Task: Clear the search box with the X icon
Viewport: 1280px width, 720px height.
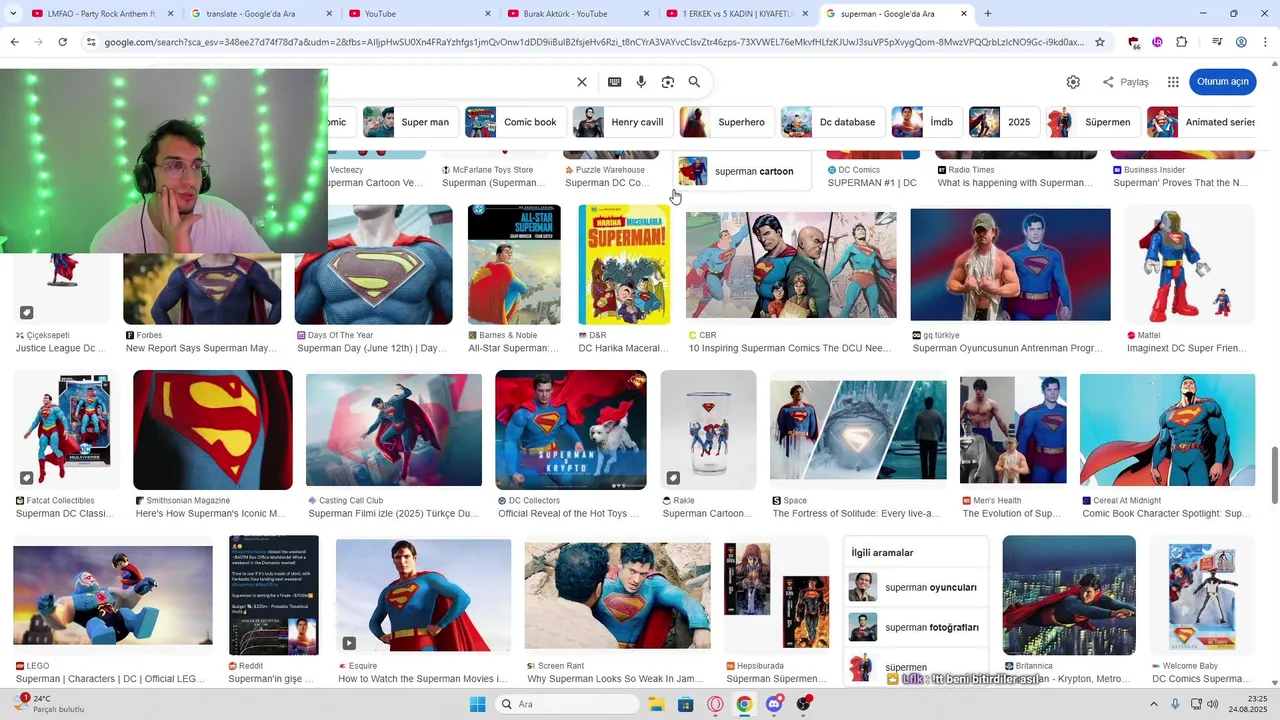Action: pos(582,82)
